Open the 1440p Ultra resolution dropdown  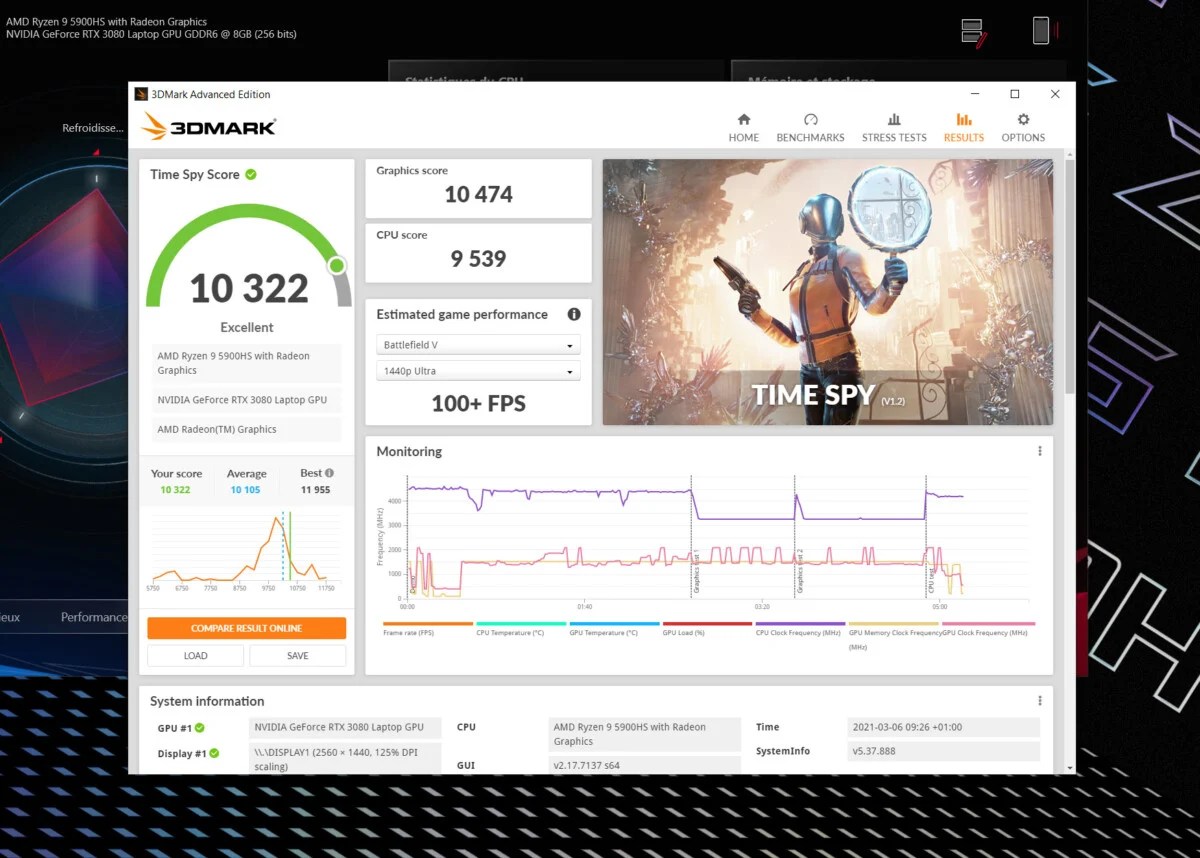(479, 371)
